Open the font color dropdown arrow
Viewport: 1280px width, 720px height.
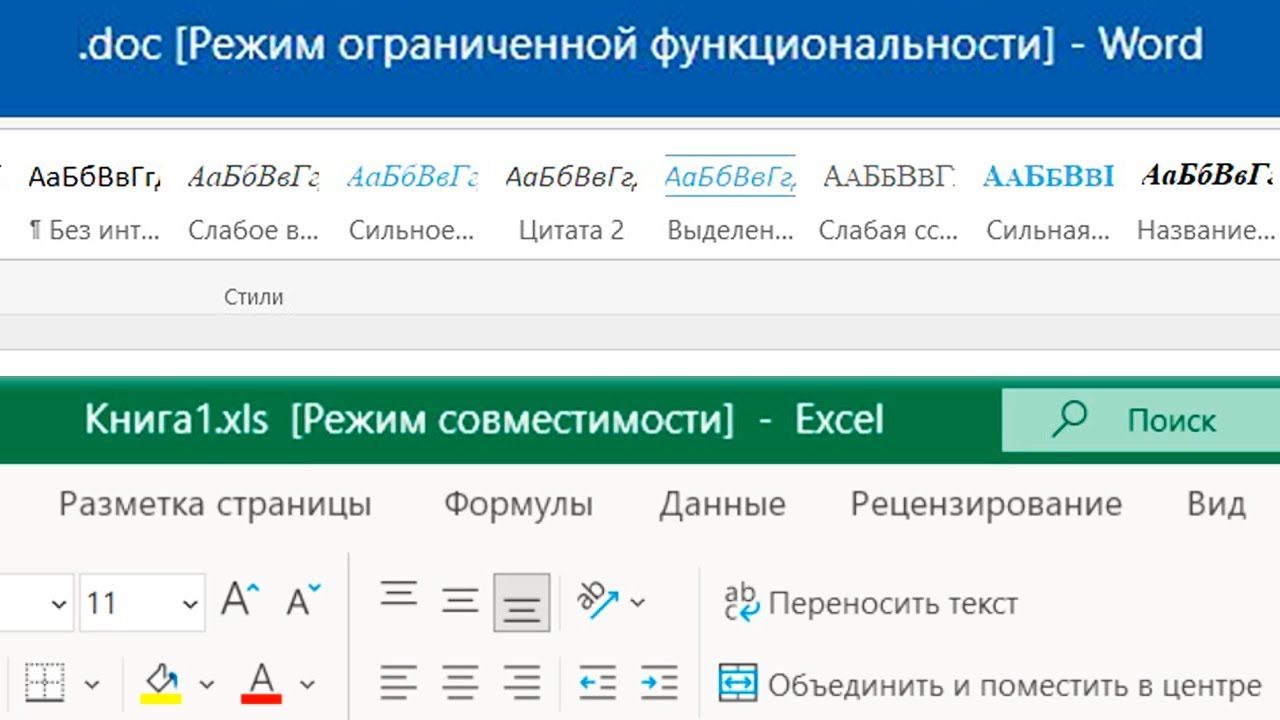point(308,685)
